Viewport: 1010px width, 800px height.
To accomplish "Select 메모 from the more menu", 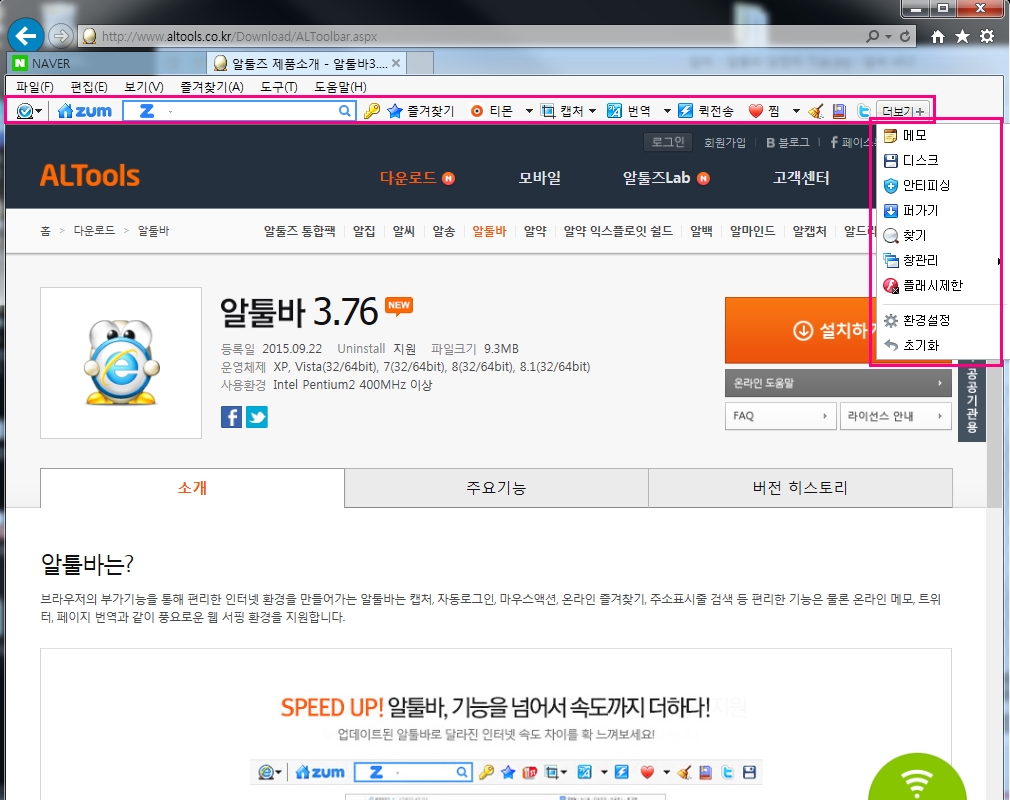I will (x=940, y=135).
